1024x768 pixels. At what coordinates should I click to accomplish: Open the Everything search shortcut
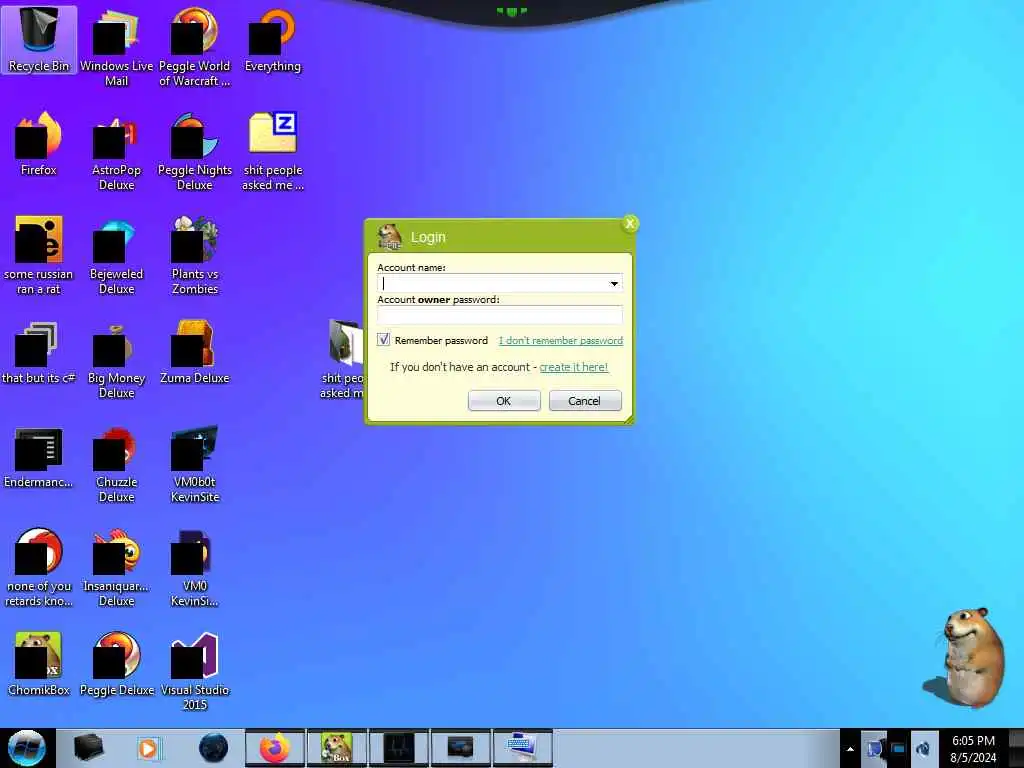point(273,40)
